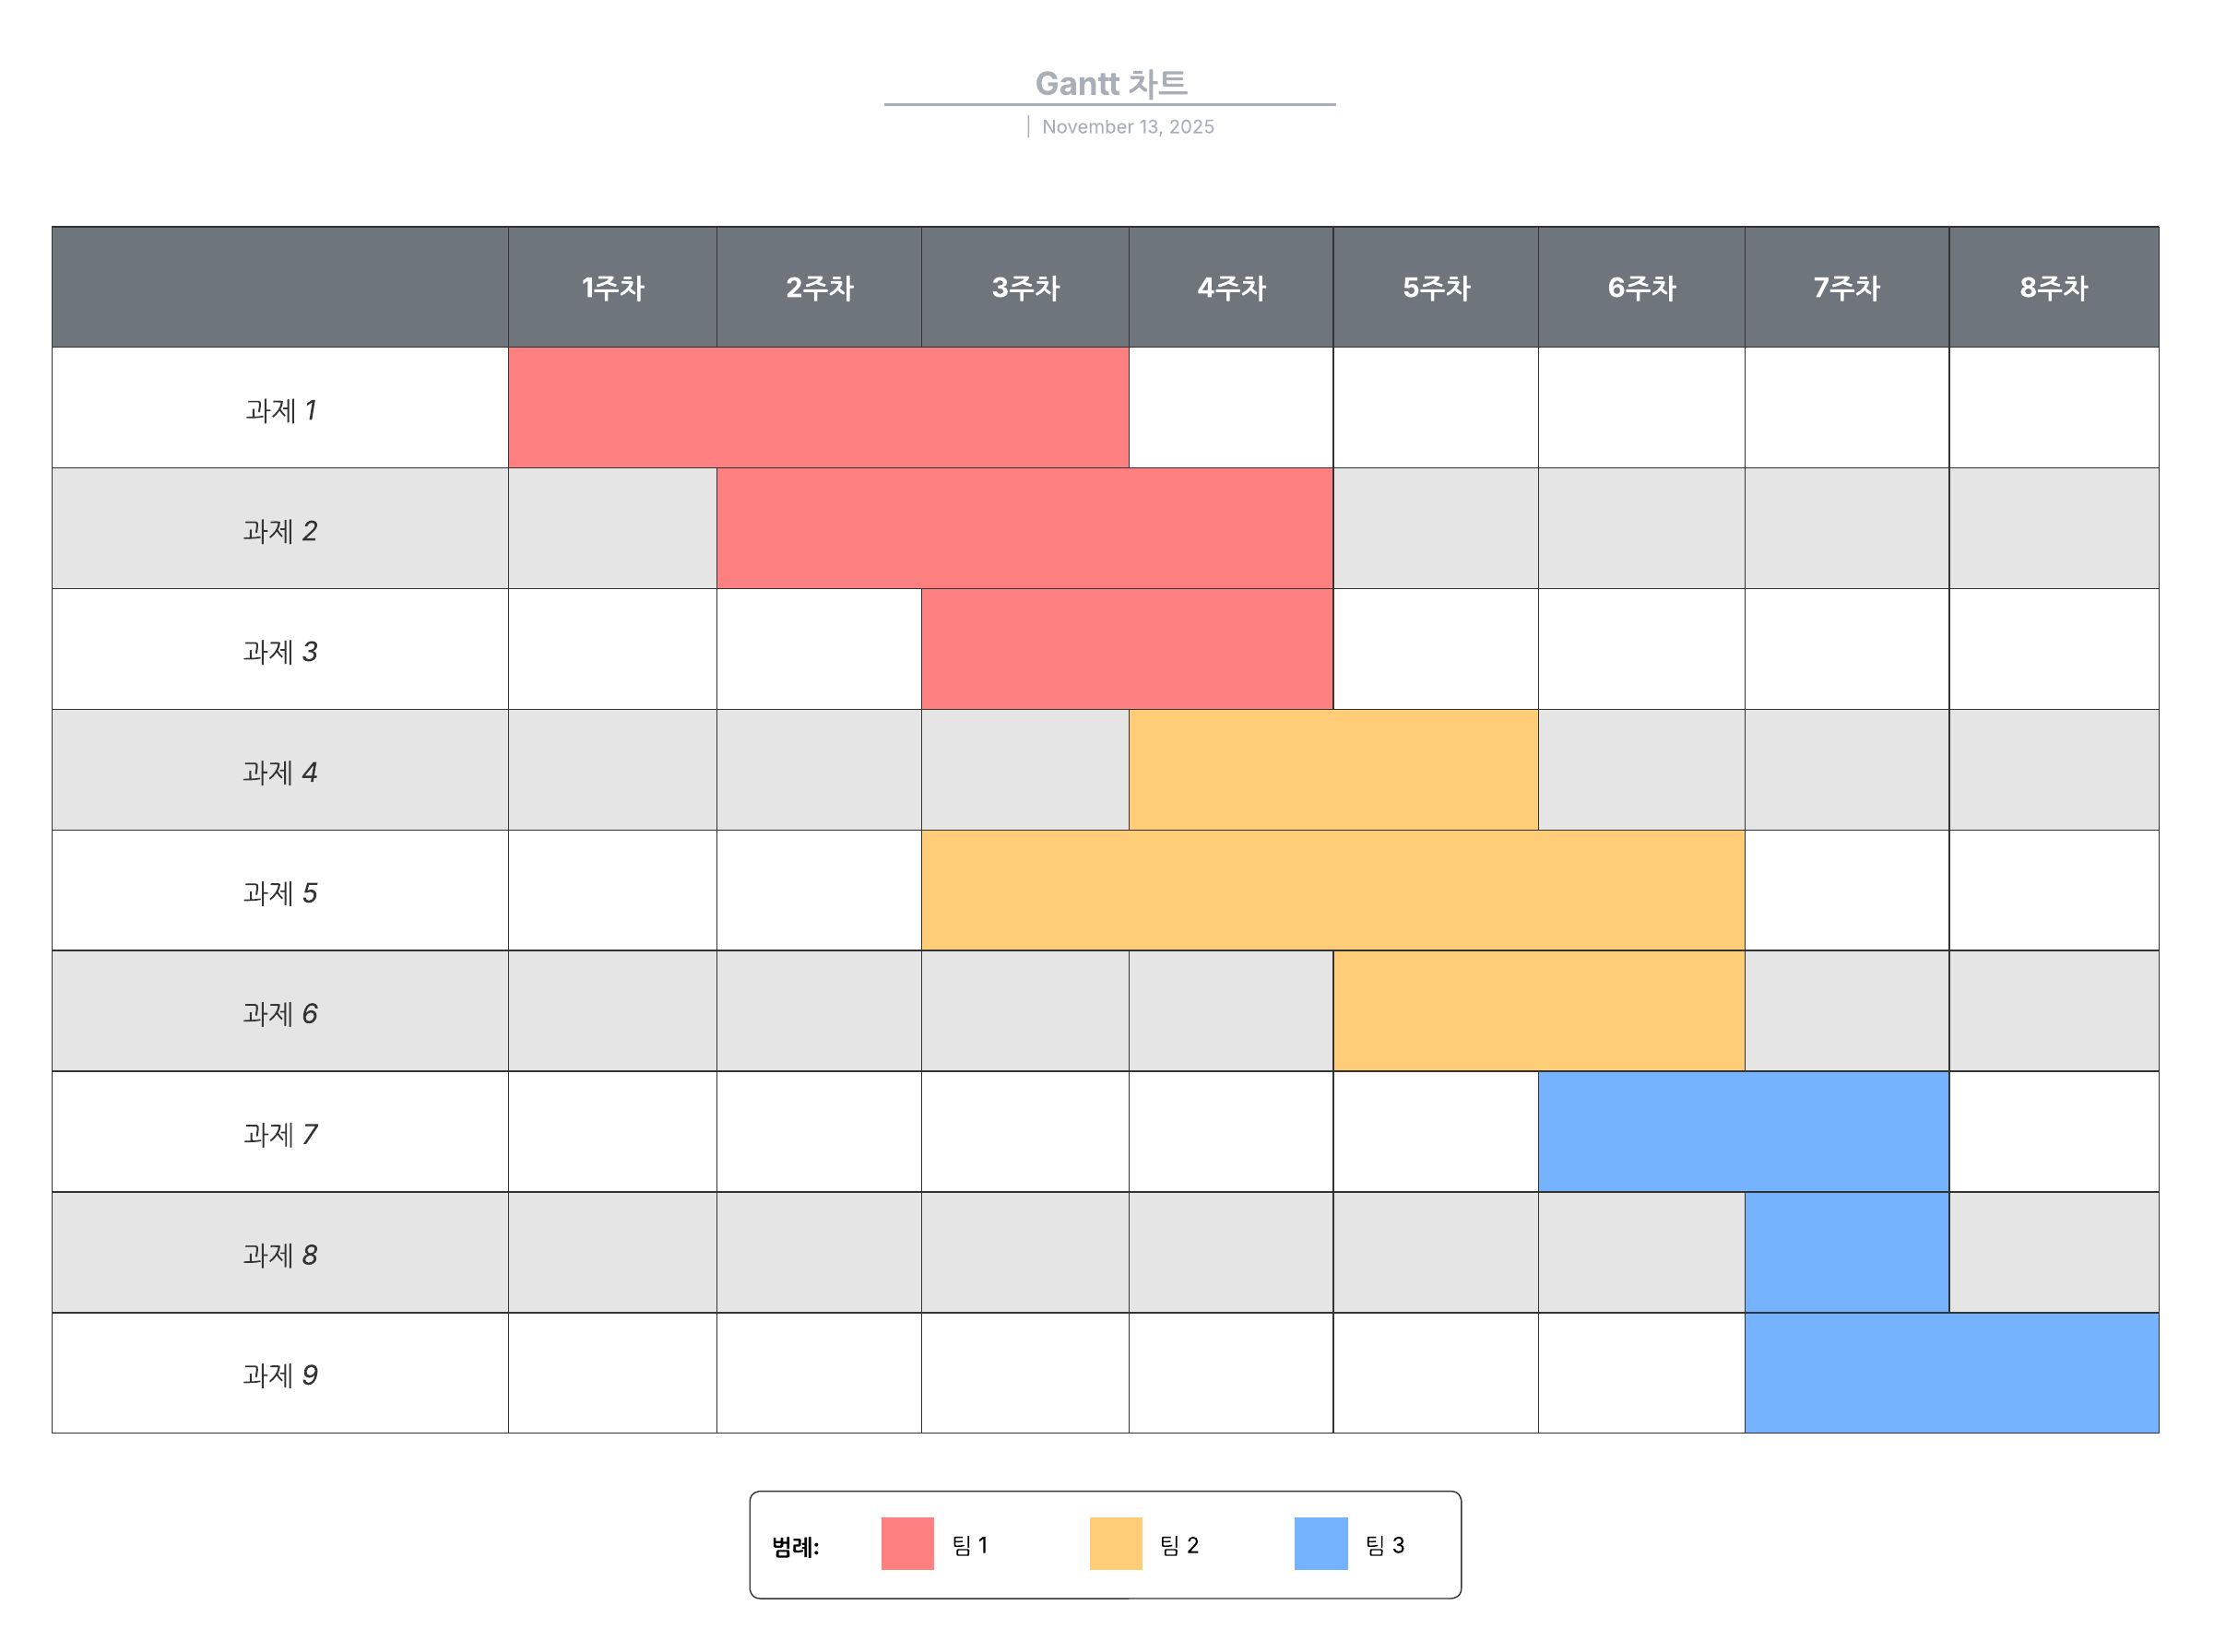The width and height of the screenshot is (2214, 1652).
Task: Click the orange bar for 과제 4
Action: pos(1333,770)
